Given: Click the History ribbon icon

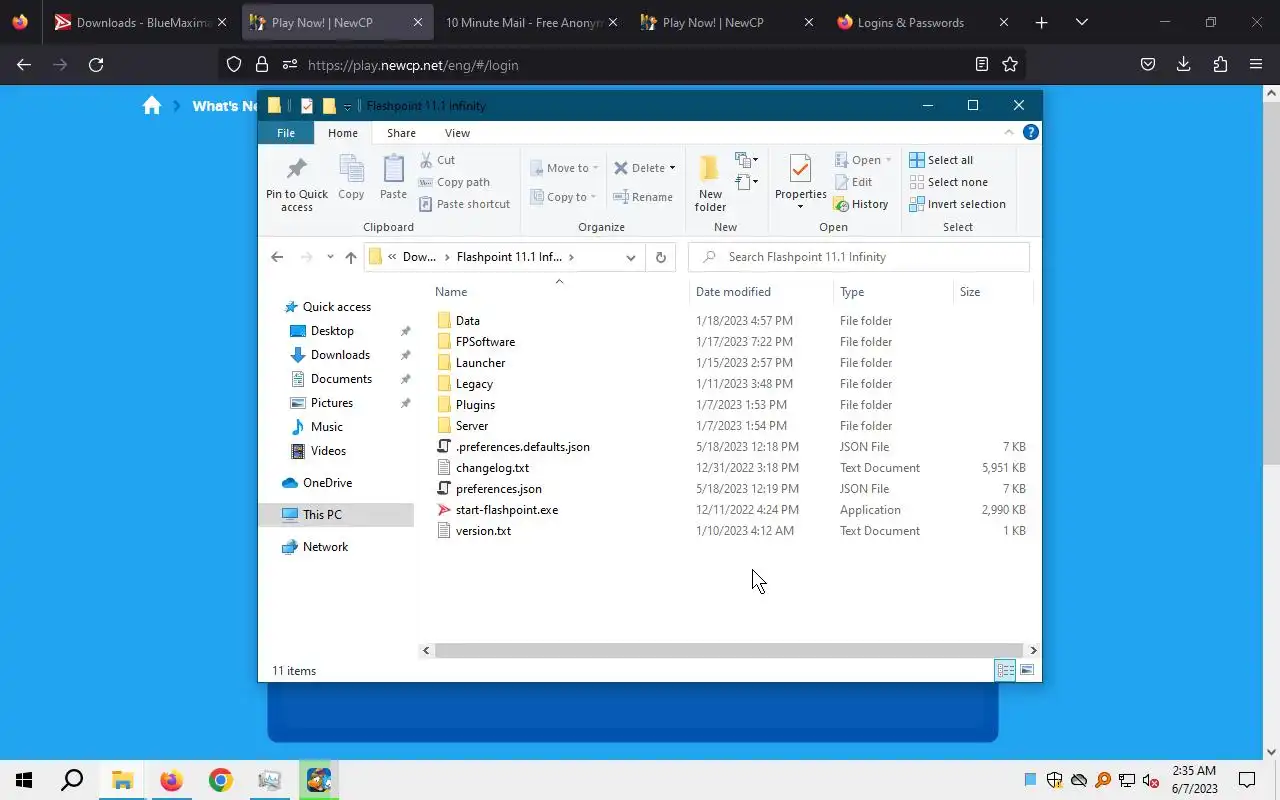Looking at the screenshot, I should click(841, 204).
